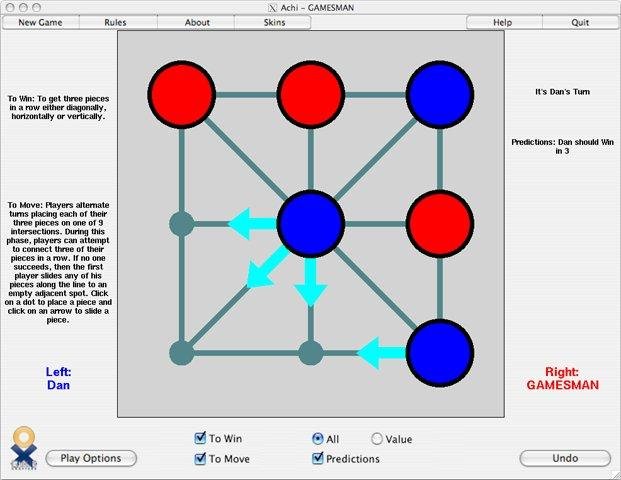Click the Undo button
Viewport: 621px width, 480px height.
(565, 458)
